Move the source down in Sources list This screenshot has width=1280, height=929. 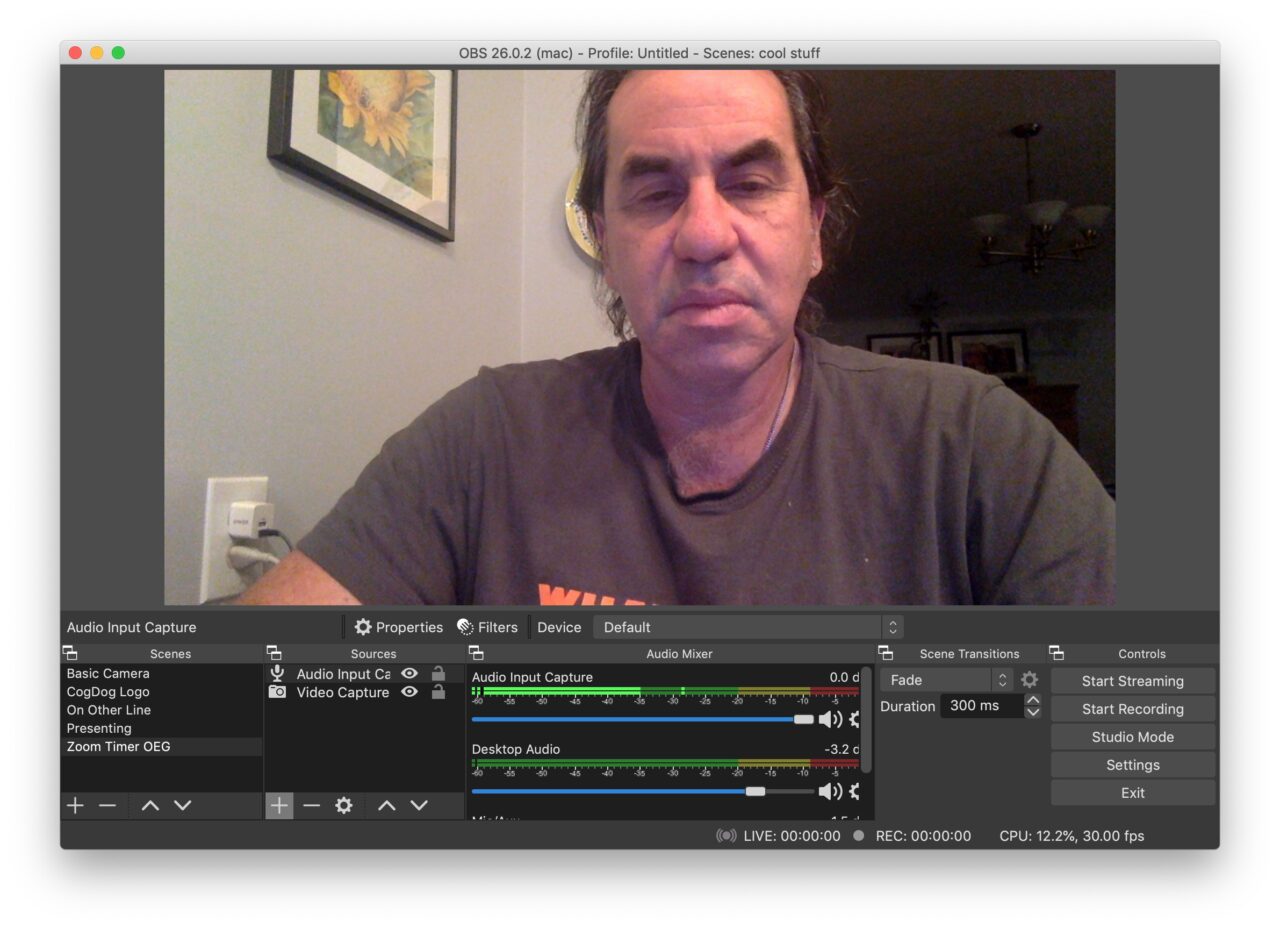419,805
